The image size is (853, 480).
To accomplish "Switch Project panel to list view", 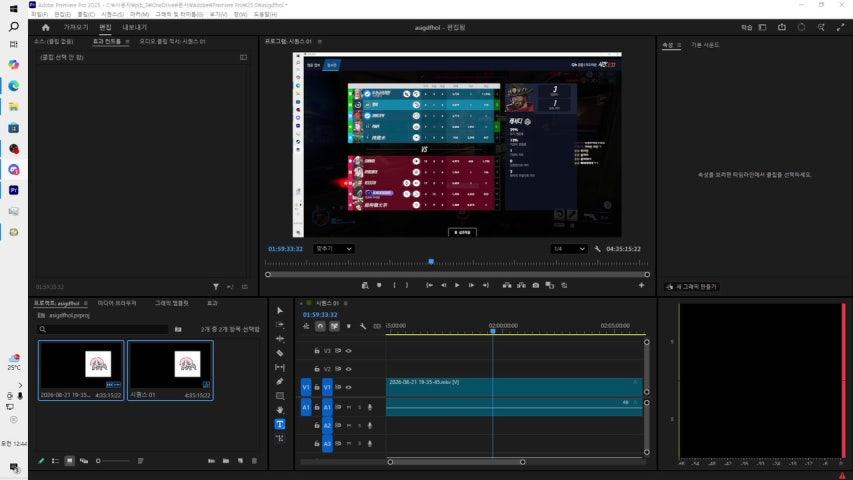I will coord(55,461).
